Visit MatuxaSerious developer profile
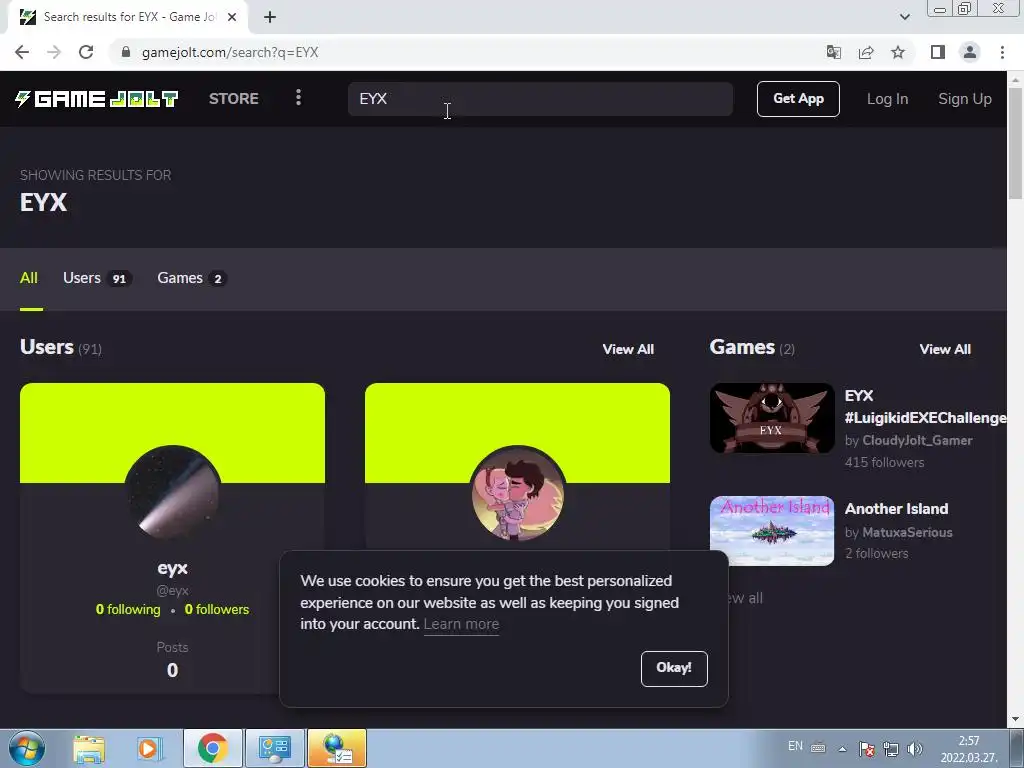The height and width of the screenshot is (768, 1024). click(x=907, y=532)
